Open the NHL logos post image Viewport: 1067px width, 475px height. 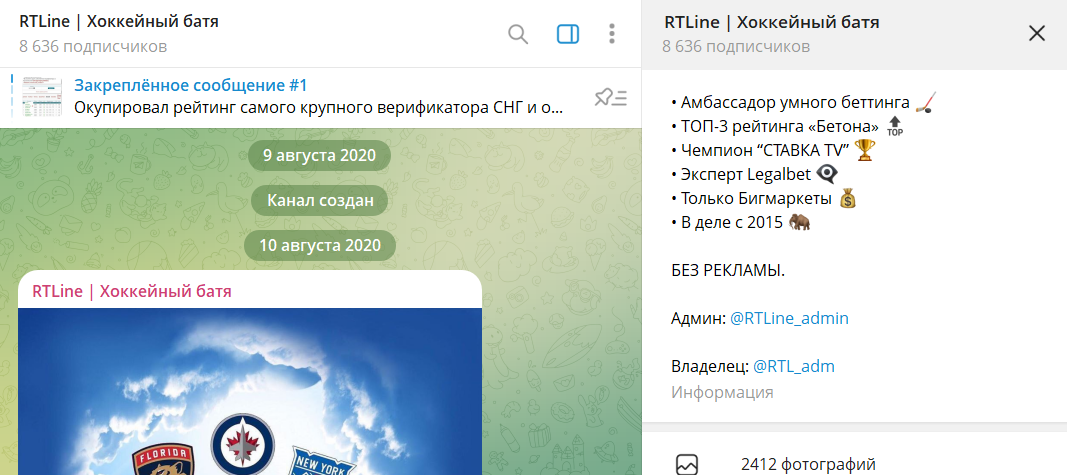(x=250, y=391)
